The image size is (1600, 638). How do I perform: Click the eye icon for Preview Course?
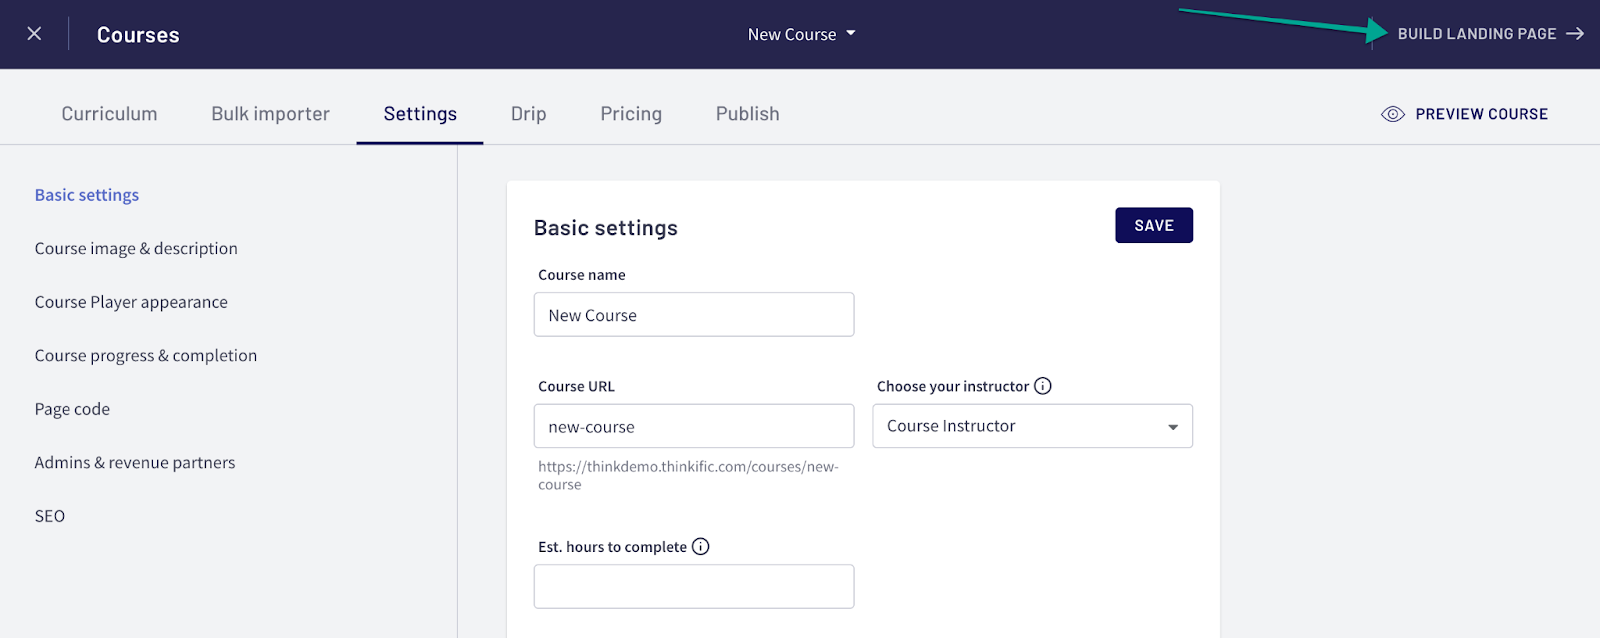click(1392, 114)
